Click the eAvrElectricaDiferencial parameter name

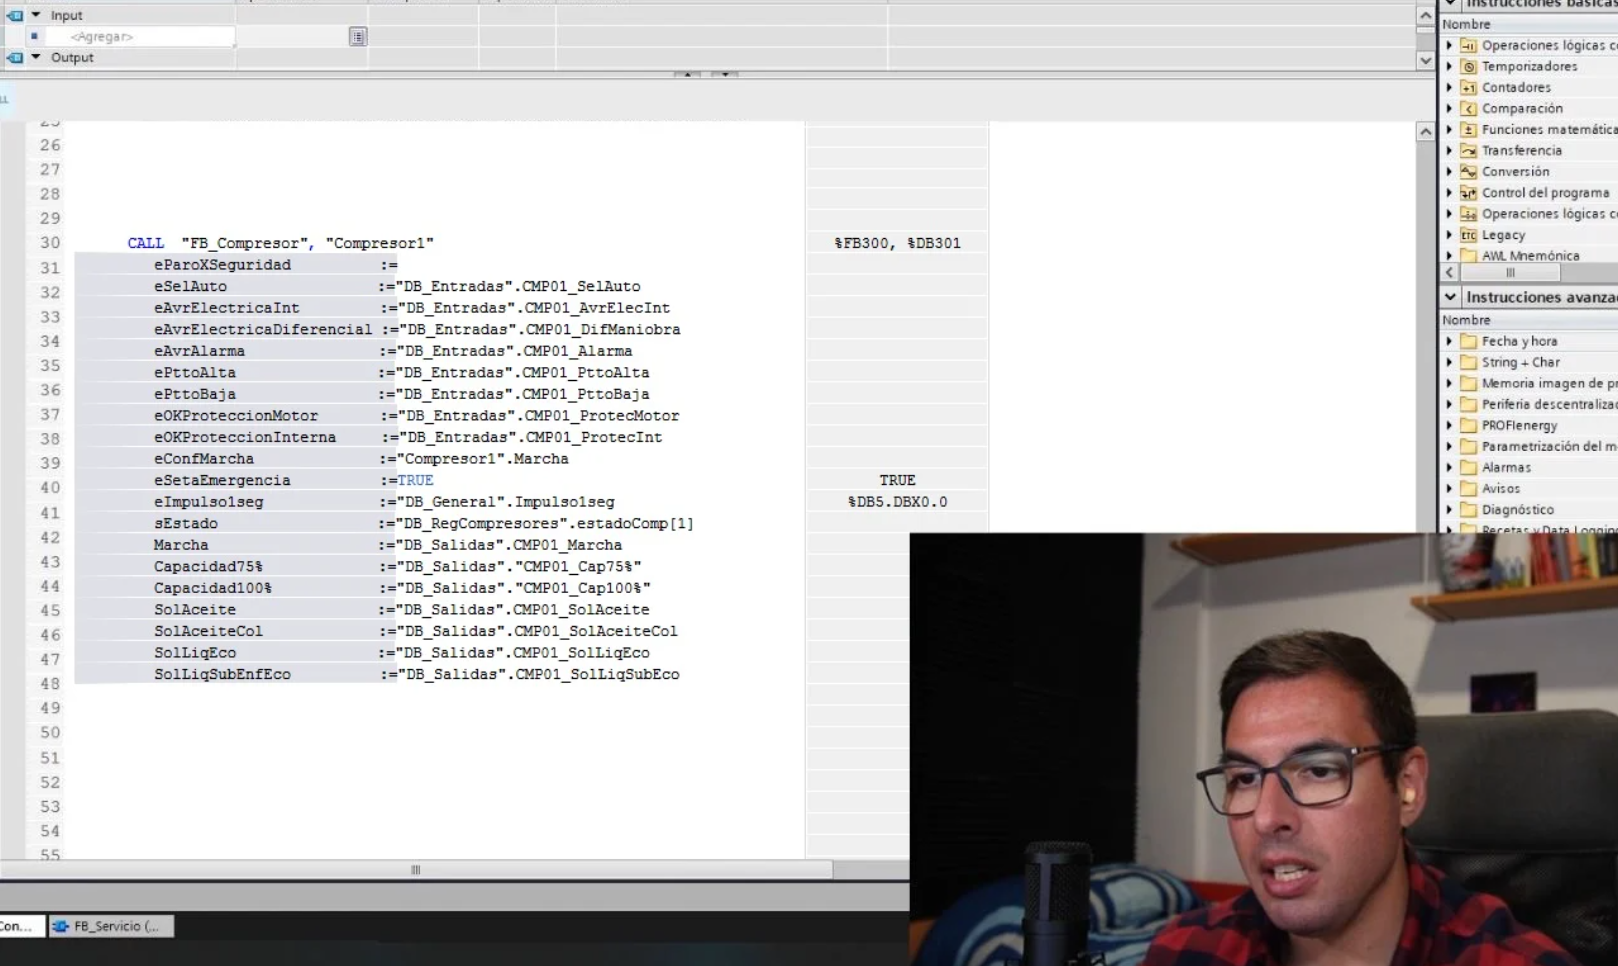(263, 329)
